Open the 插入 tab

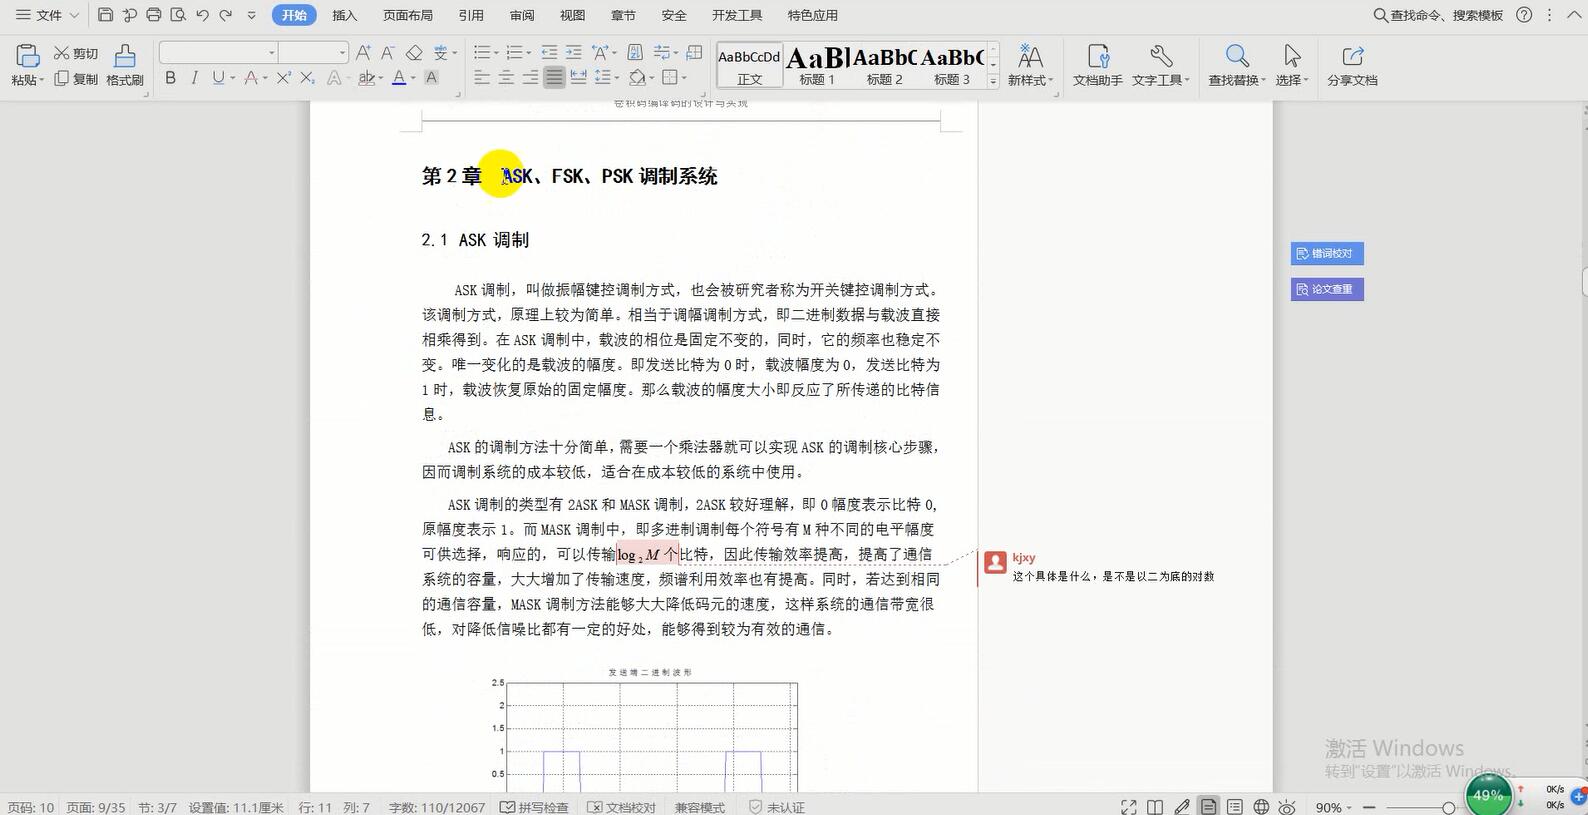(x=345, y=15)
